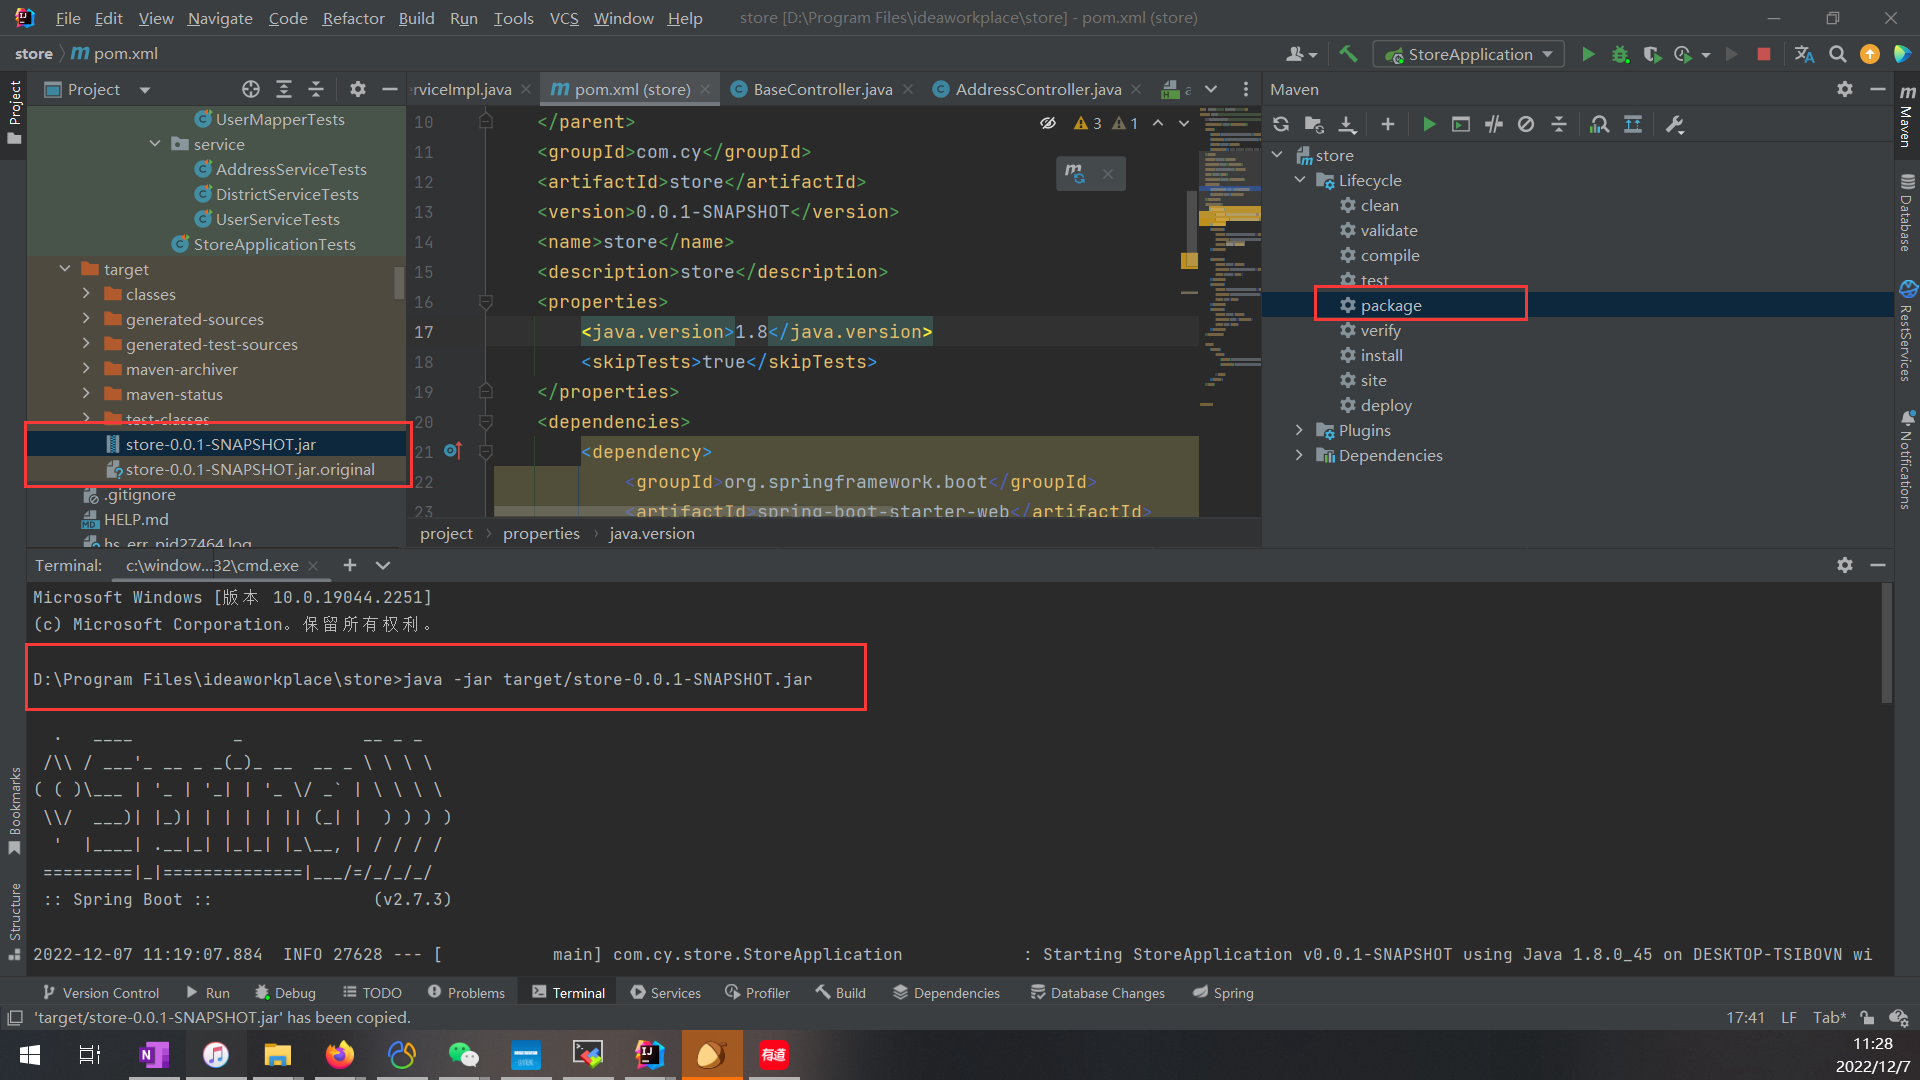Open Maven Settings wrench icon
The image size is (1920, 1080).
pyautogui.click(x=1675, y=124)
